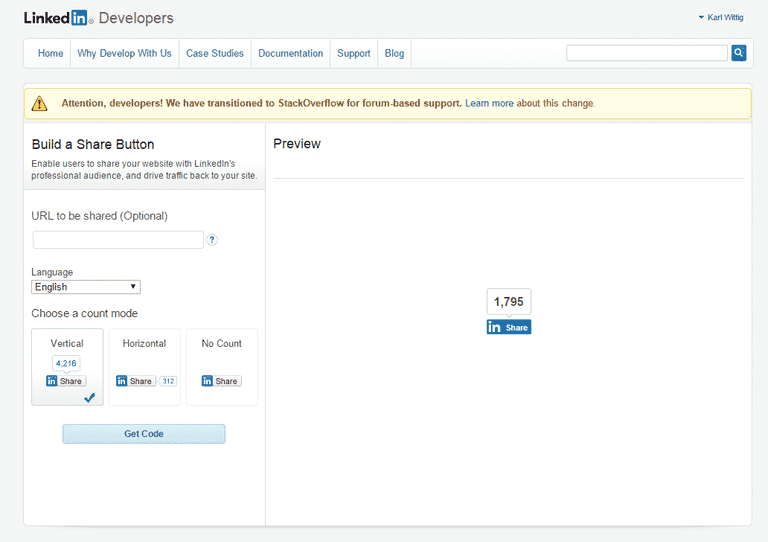Click the 4,216 count bubble in Vertical option
The height and width of the screenshot is (542, 768).
66,363
